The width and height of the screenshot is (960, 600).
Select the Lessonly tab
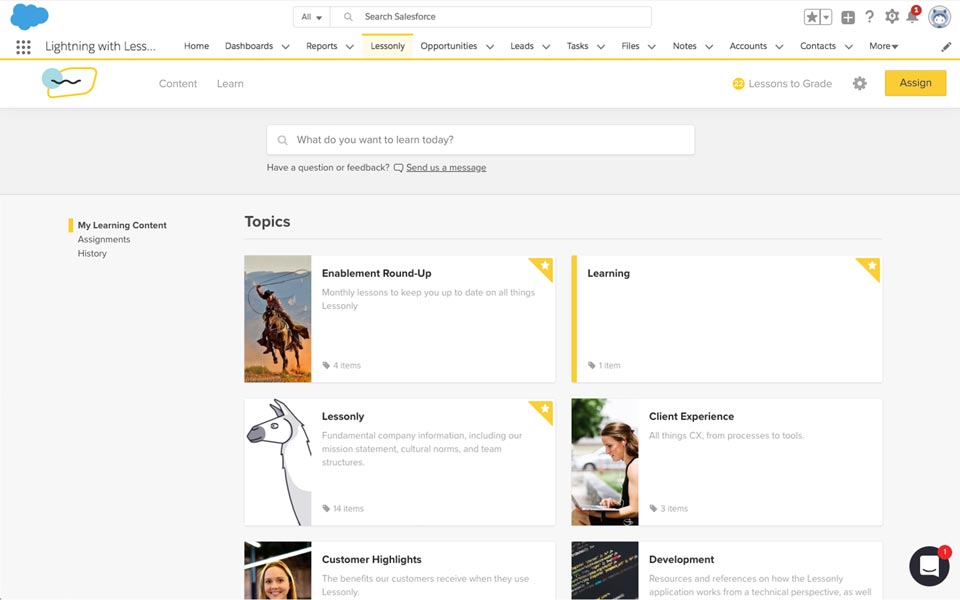(388, 46)
